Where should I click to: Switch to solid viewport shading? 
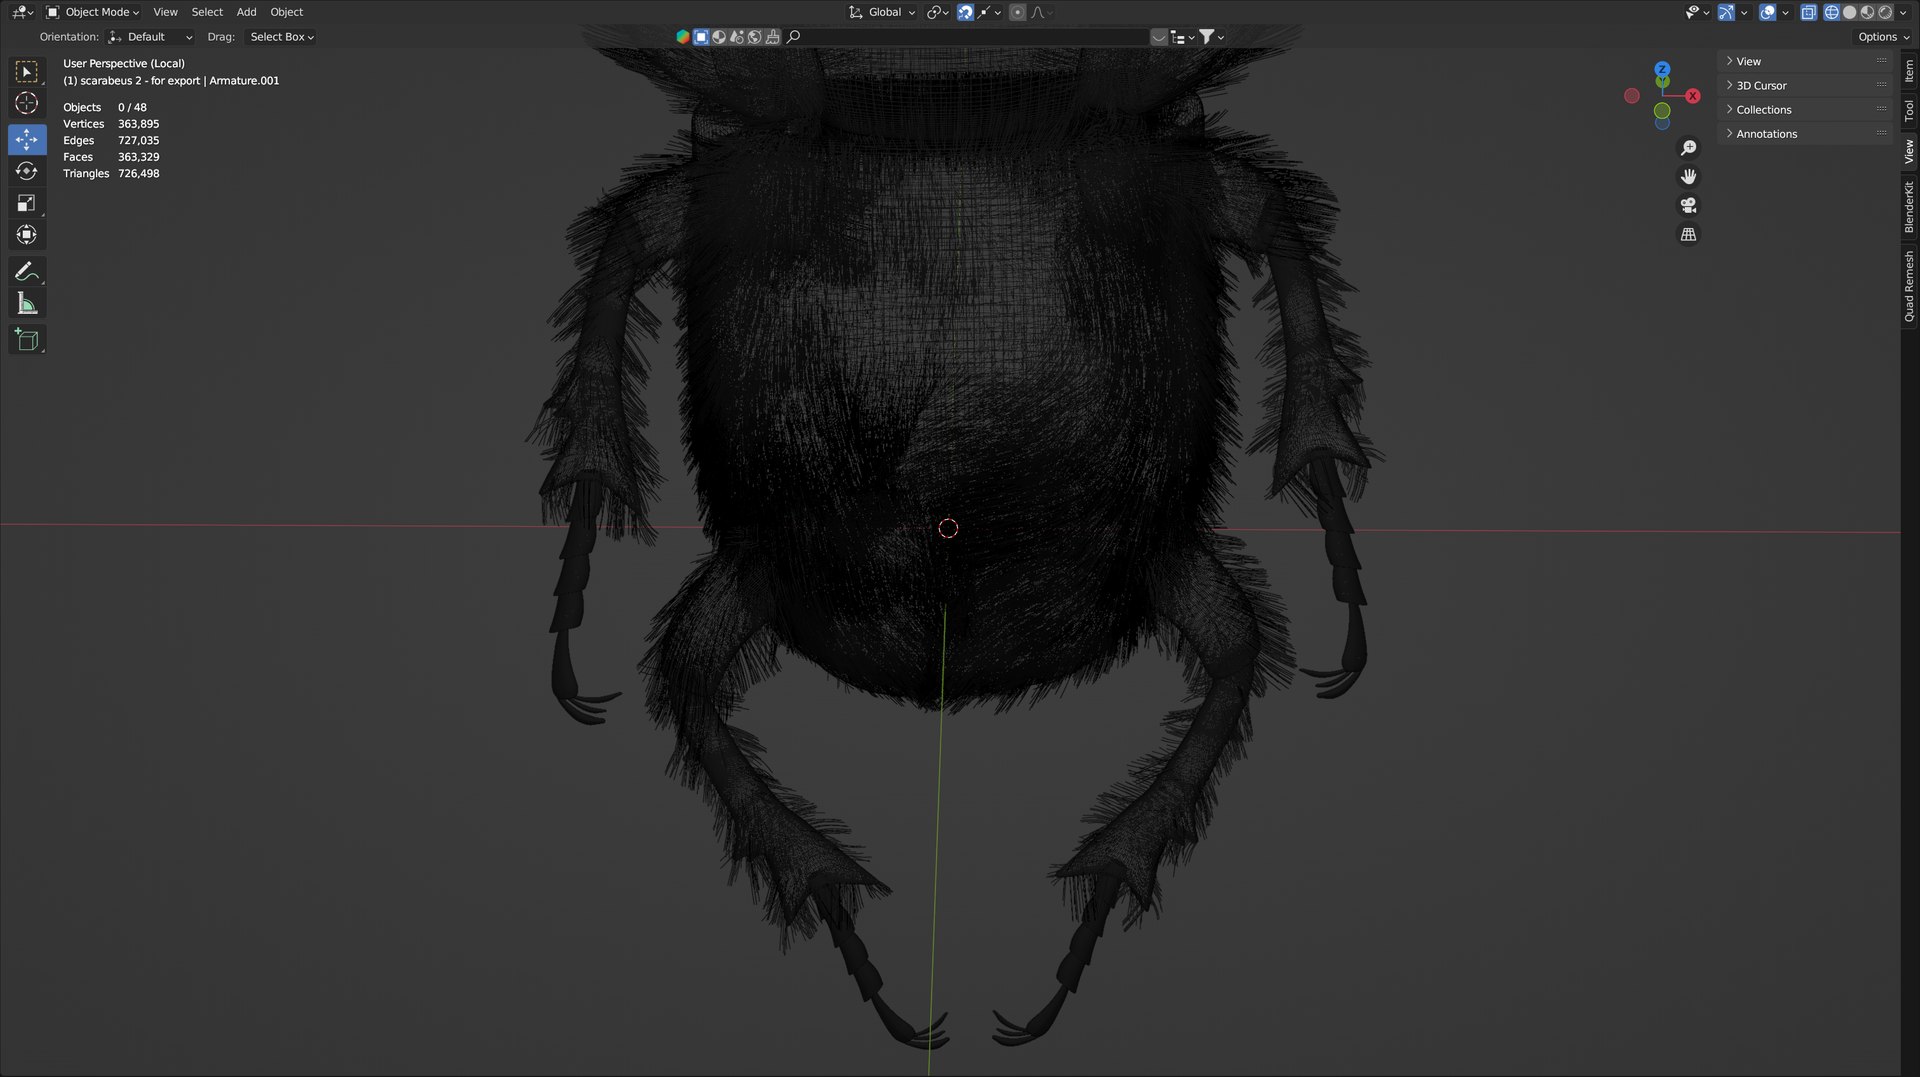pos(1850,12)
